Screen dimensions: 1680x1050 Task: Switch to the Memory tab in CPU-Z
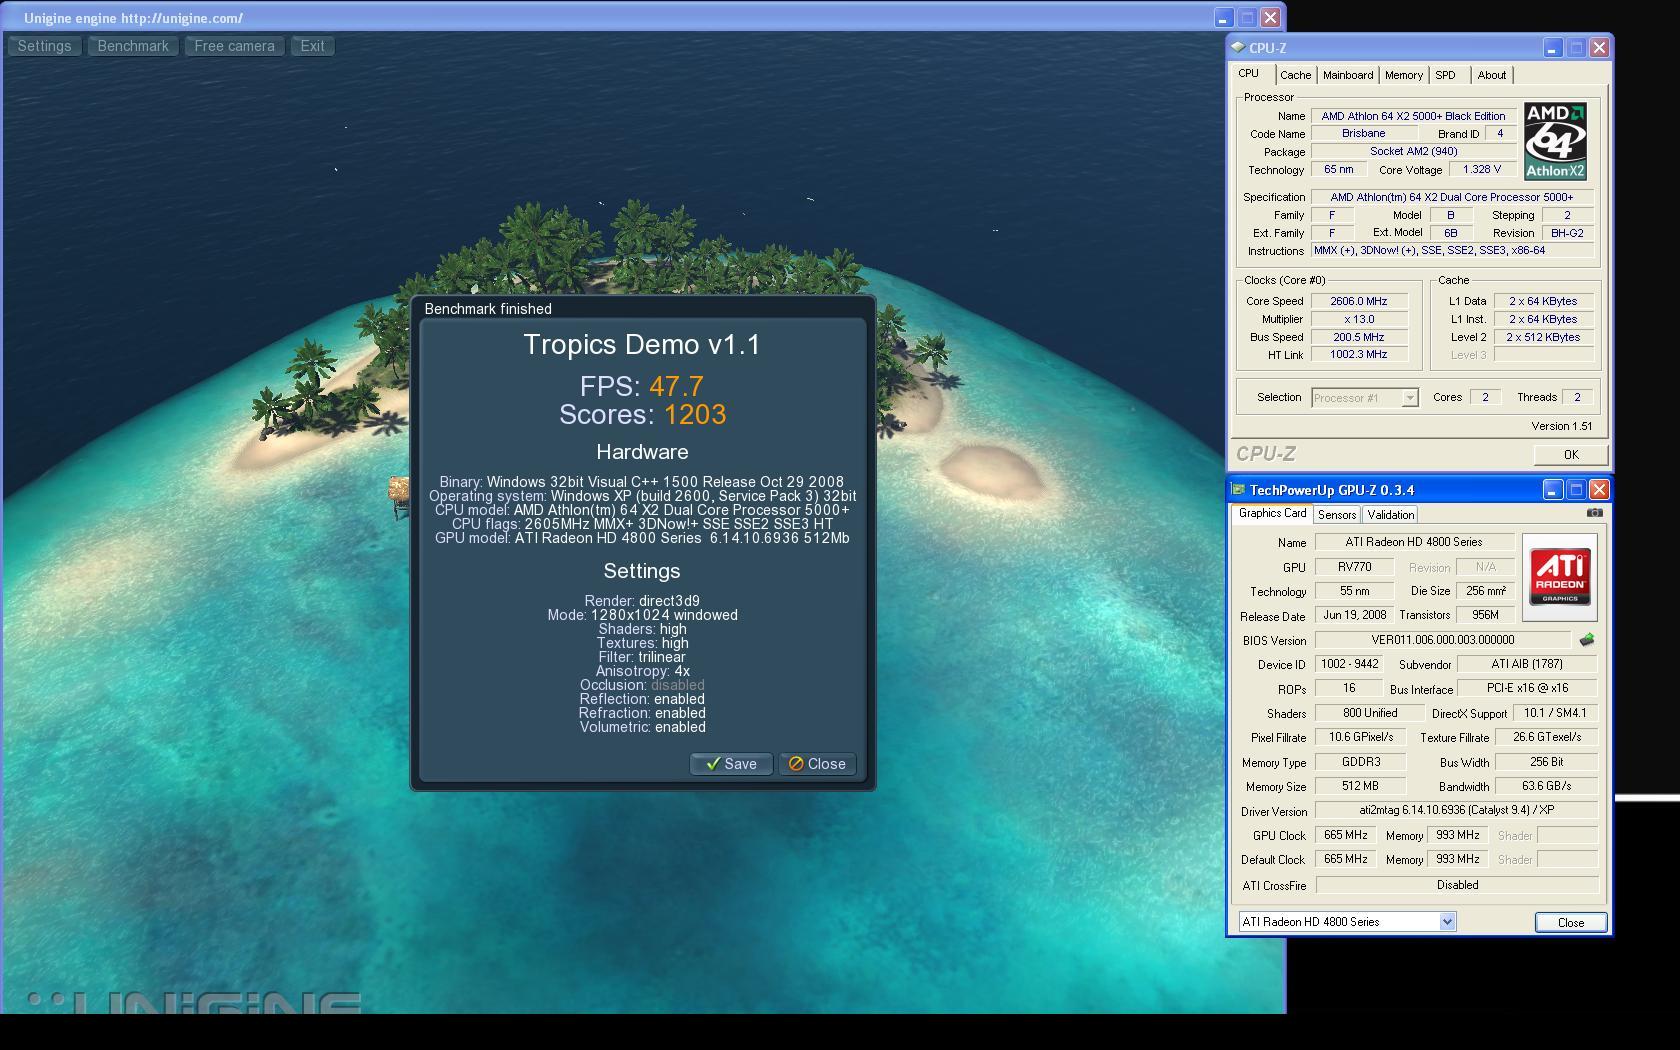coord(1404,75)
